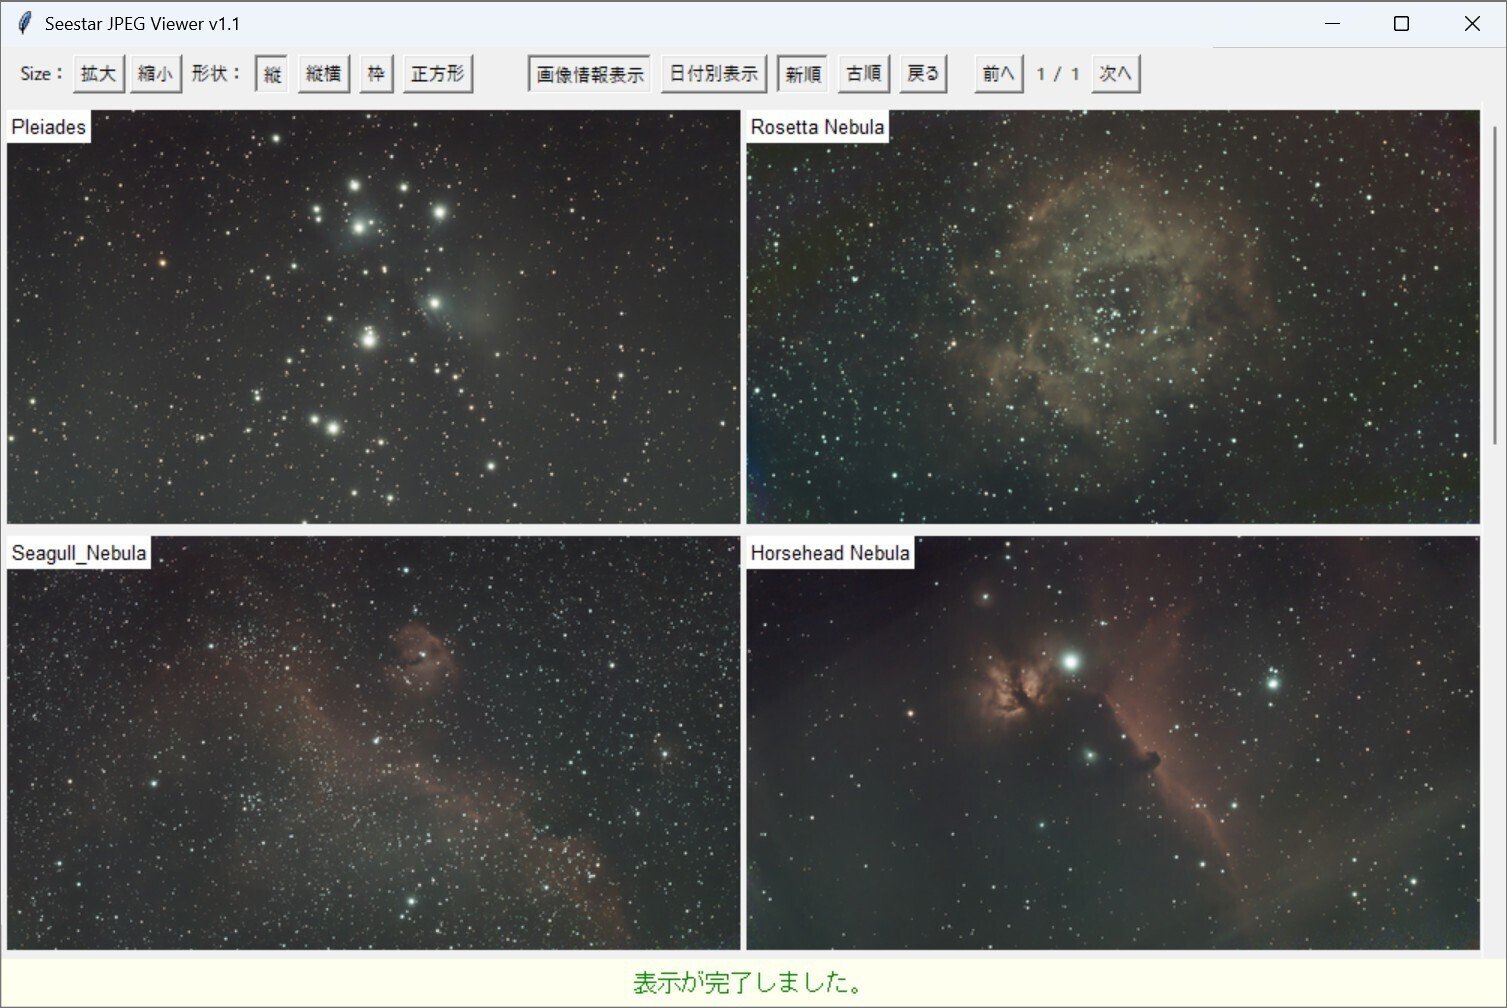Click the 拡大 button to enlarge thumbnails
The width and height of the screenshot is (1507, 1008).
pos(97,72)
